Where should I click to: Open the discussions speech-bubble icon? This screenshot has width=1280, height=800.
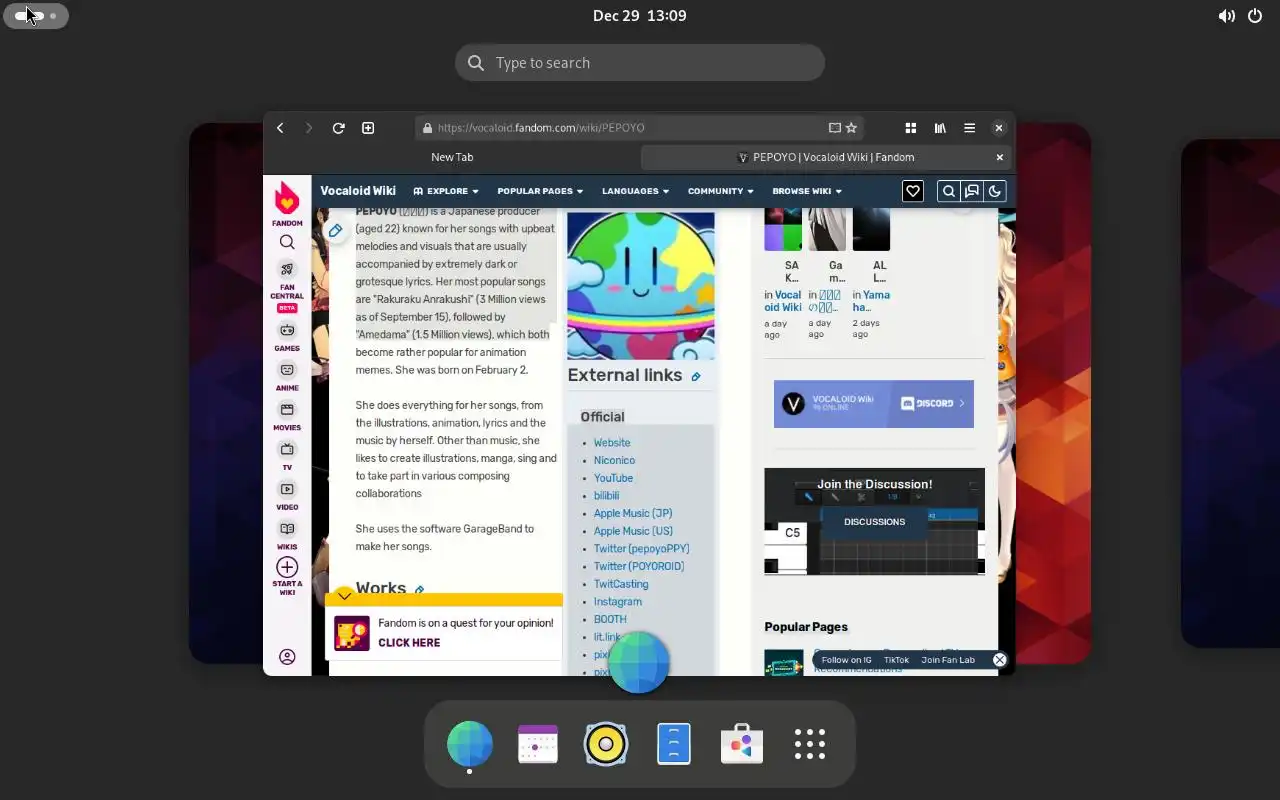[972, 191]
